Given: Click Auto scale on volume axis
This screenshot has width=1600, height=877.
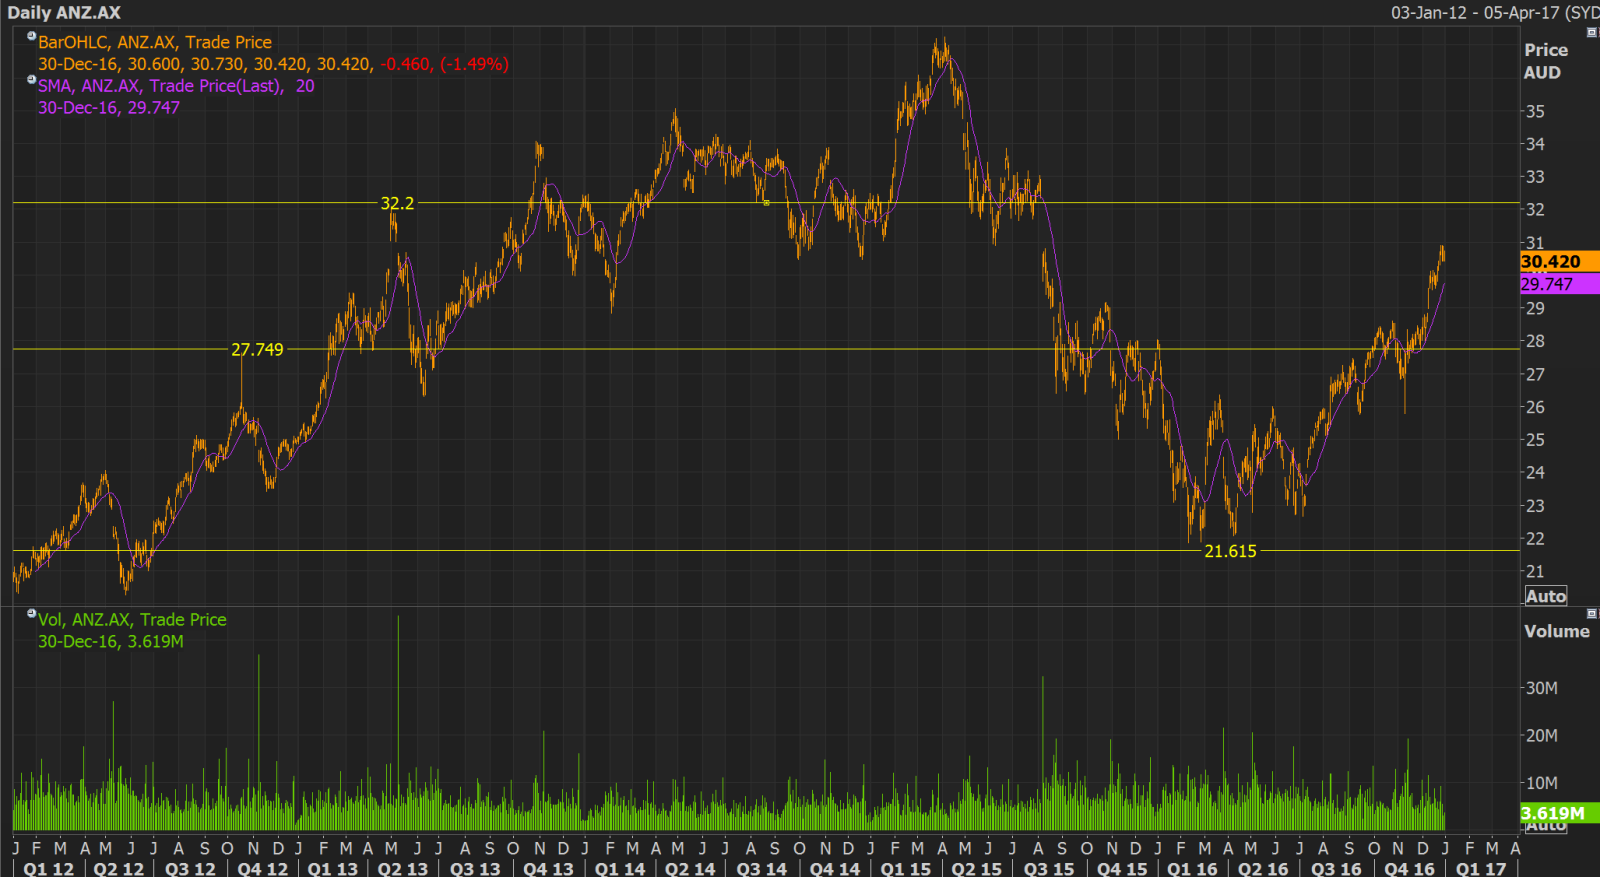Looking at the screenshot, I should [x=1545, y=827].
